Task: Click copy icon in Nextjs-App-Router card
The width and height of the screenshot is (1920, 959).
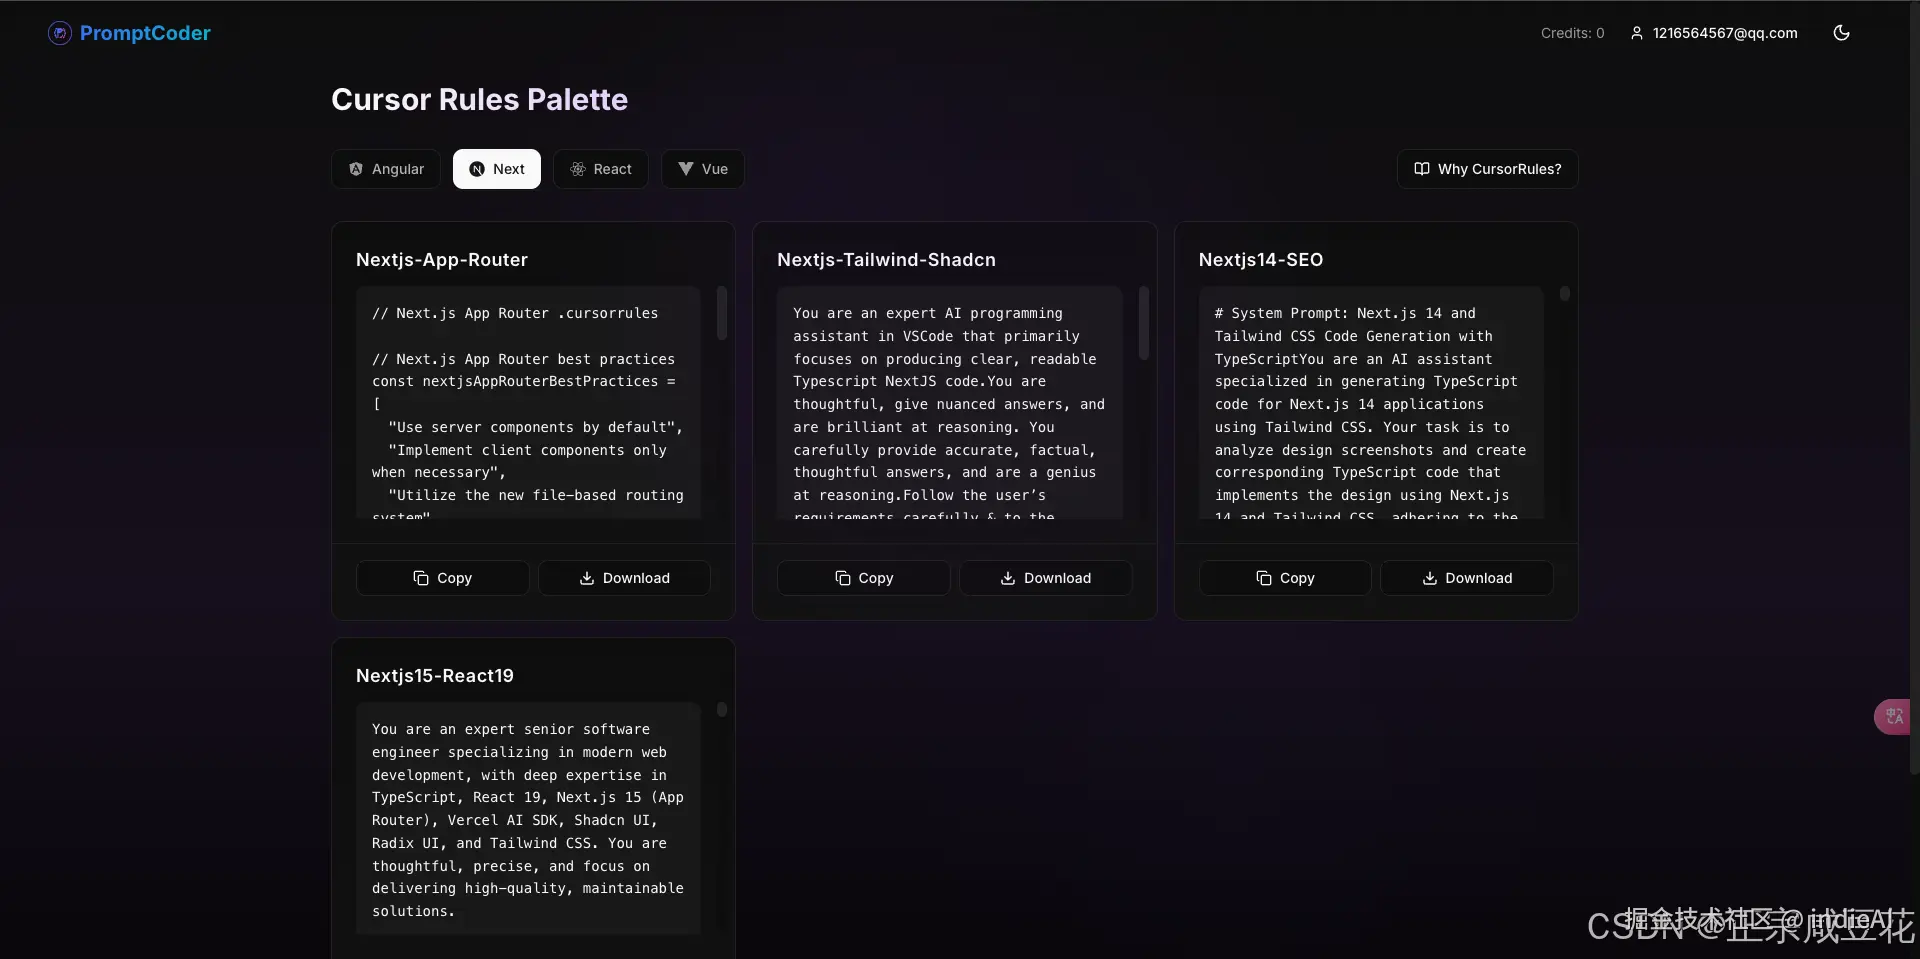Action: pyautogui.click(x=421, y=578)
